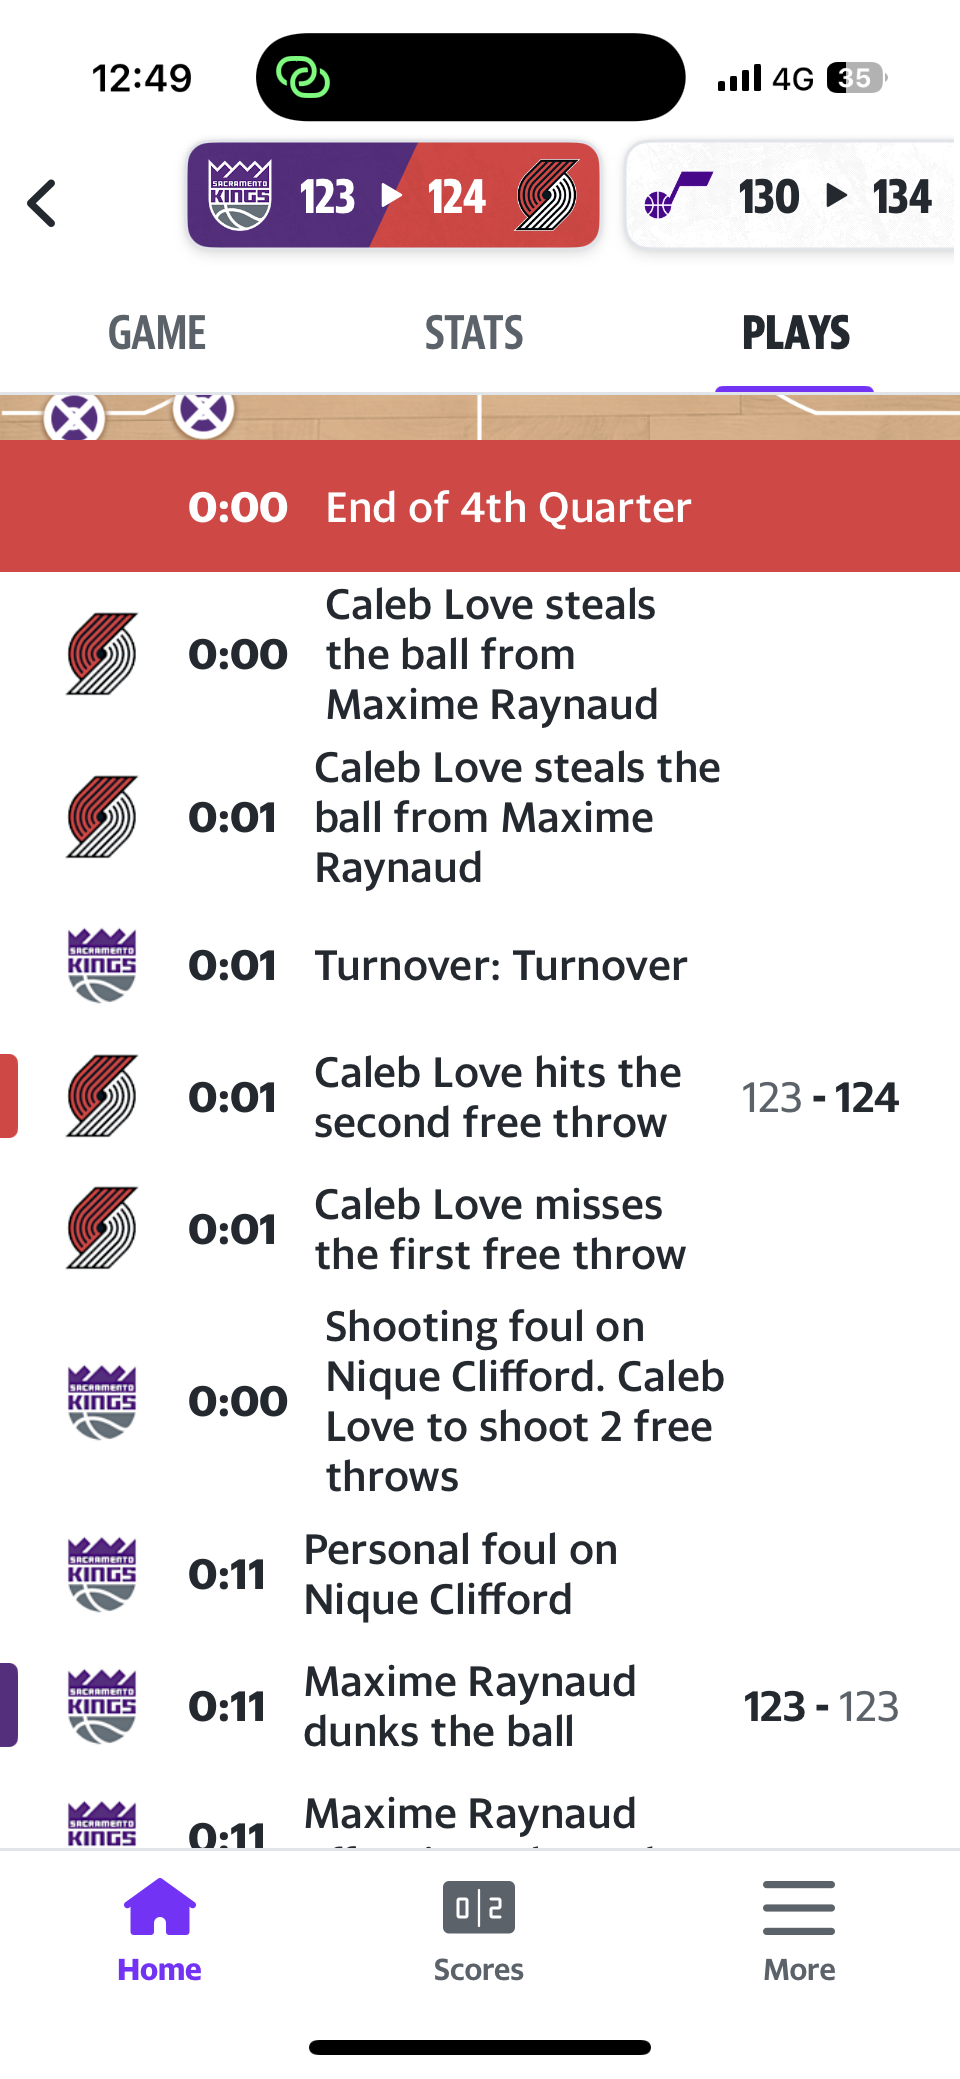Tap the Sacramento Kings logo in score card

tap(240, 195)
